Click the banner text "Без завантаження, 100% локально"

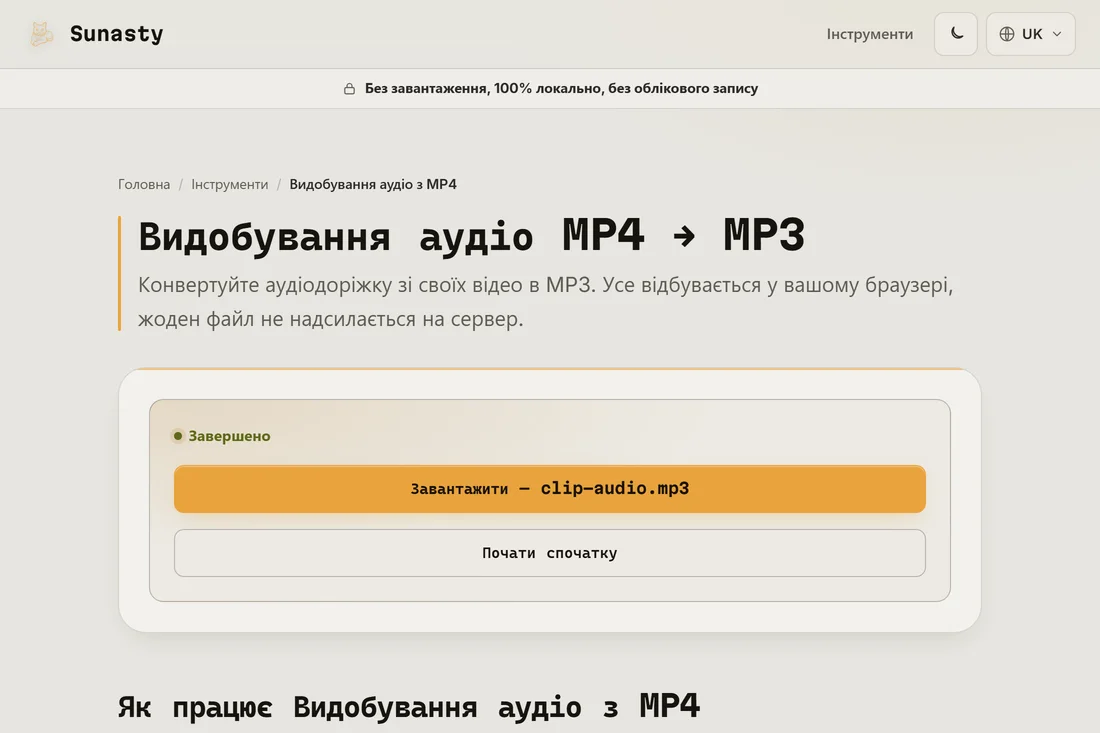point(484,88)
